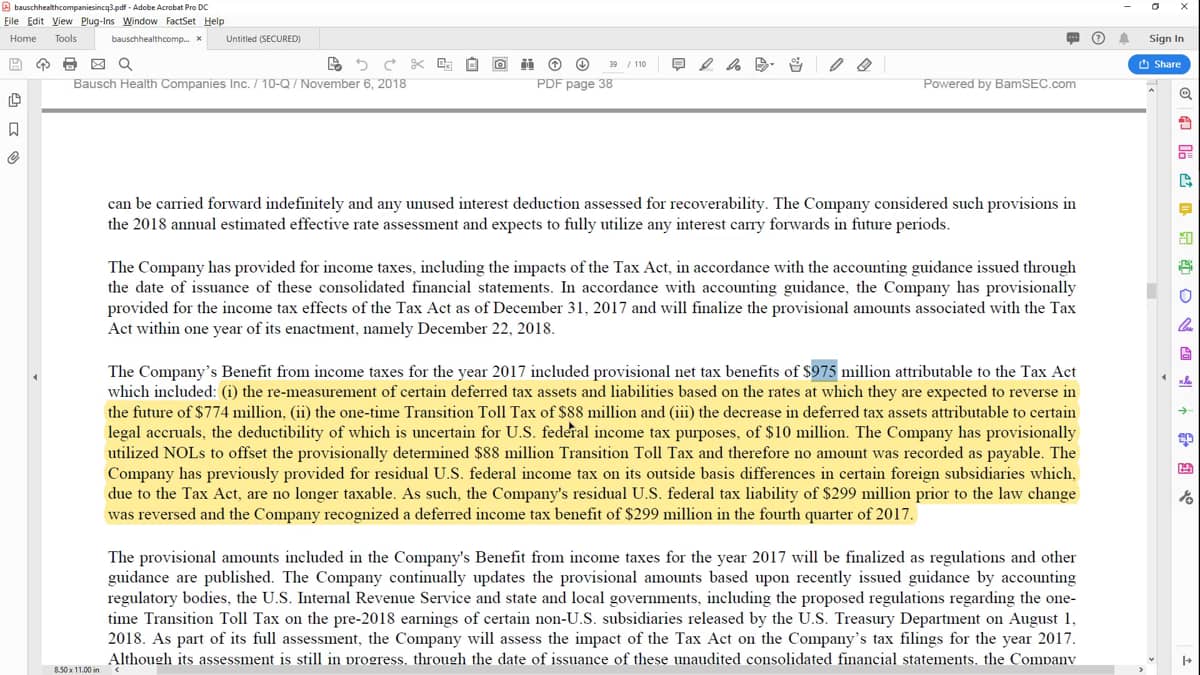Print the document

point(70,64)
